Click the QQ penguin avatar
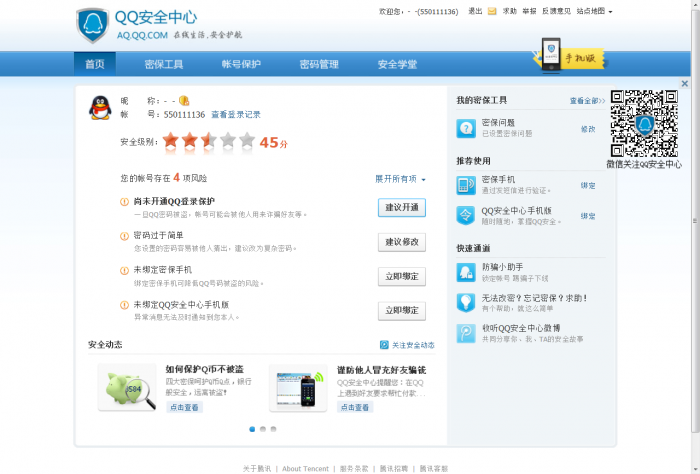Image resolution: width=700 pixels, height=474 pixels. (100, 108)
